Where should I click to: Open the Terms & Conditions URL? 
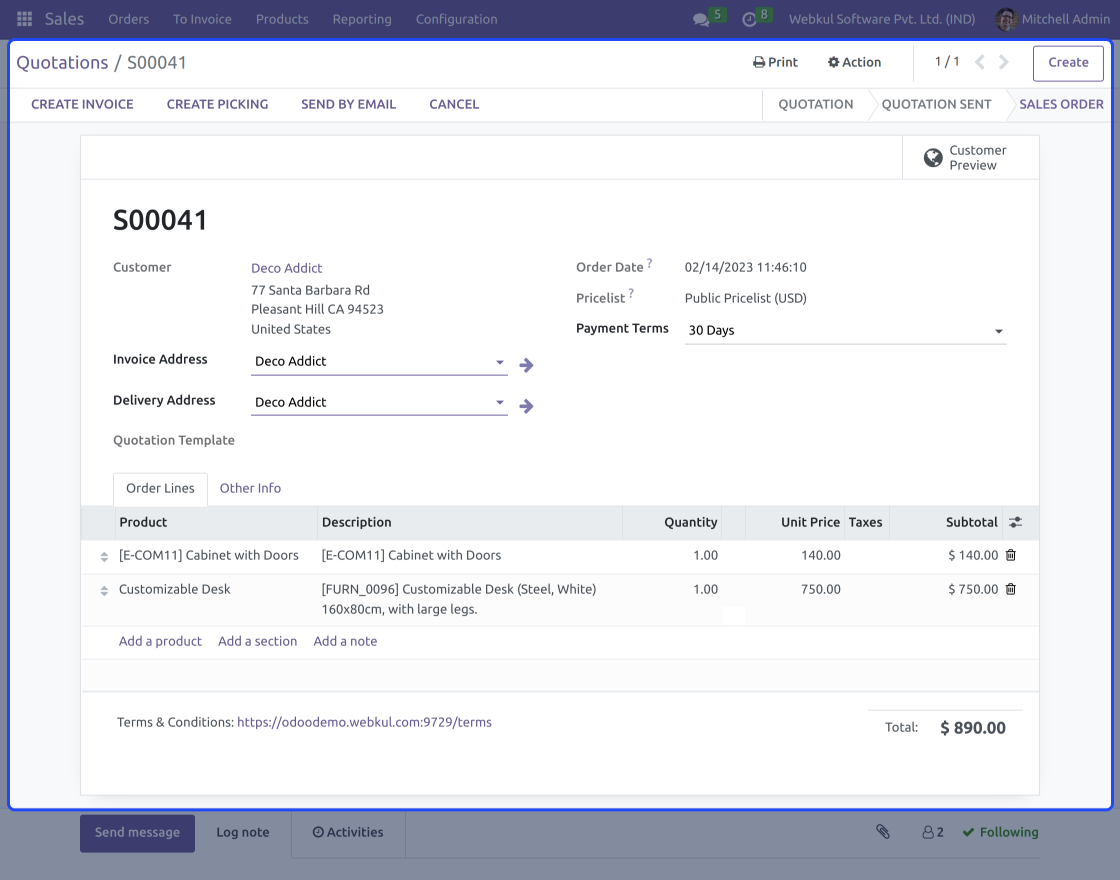point(364,722)
